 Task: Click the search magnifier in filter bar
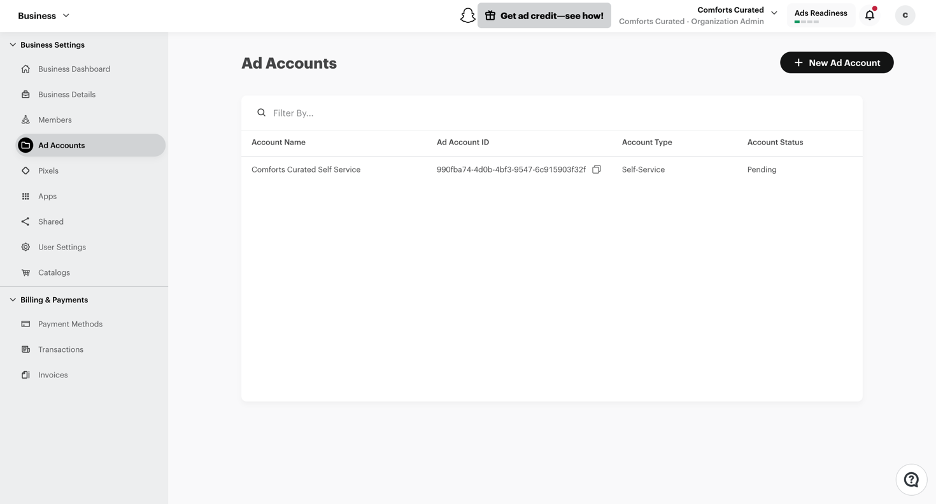point(261,112)
